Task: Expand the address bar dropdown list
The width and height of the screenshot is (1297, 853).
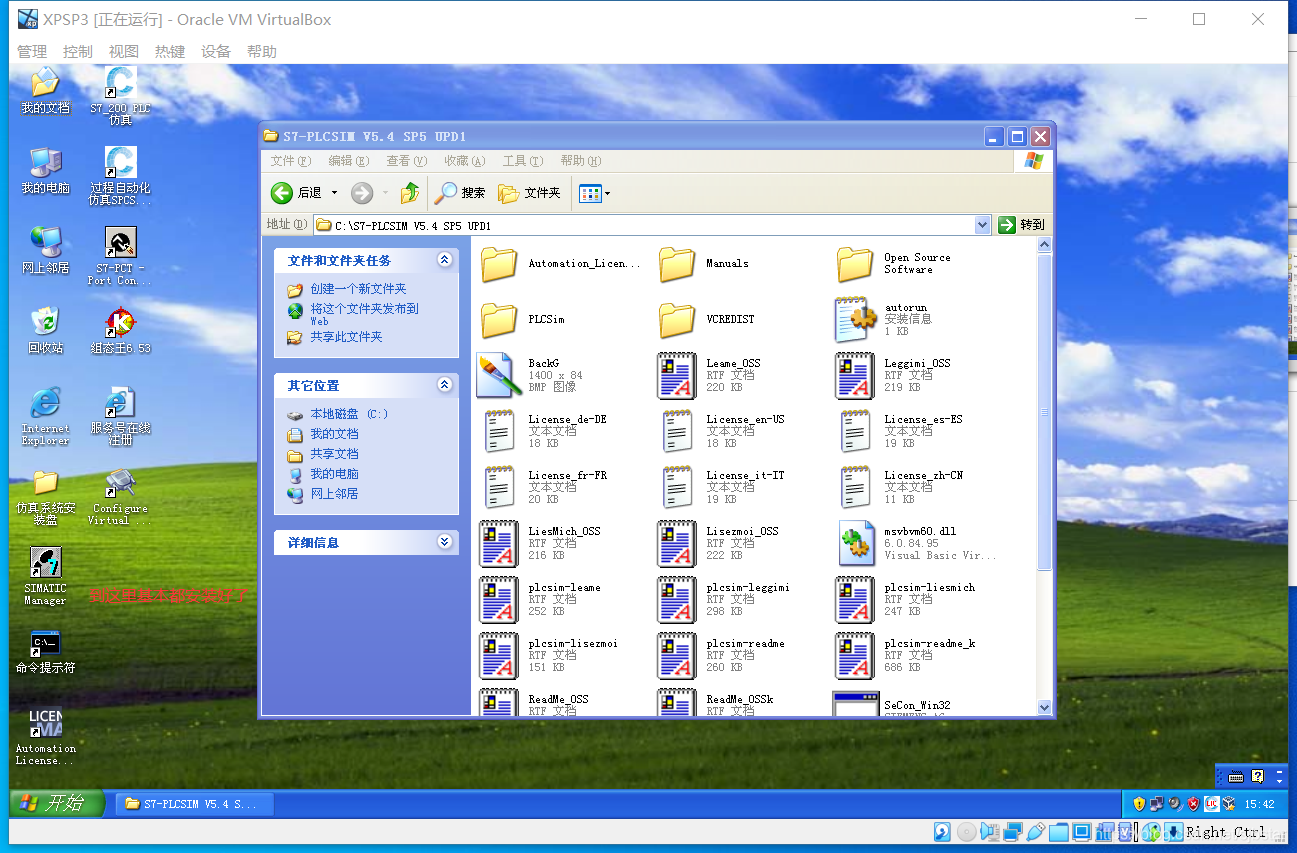Action: (x=982, y=225)
